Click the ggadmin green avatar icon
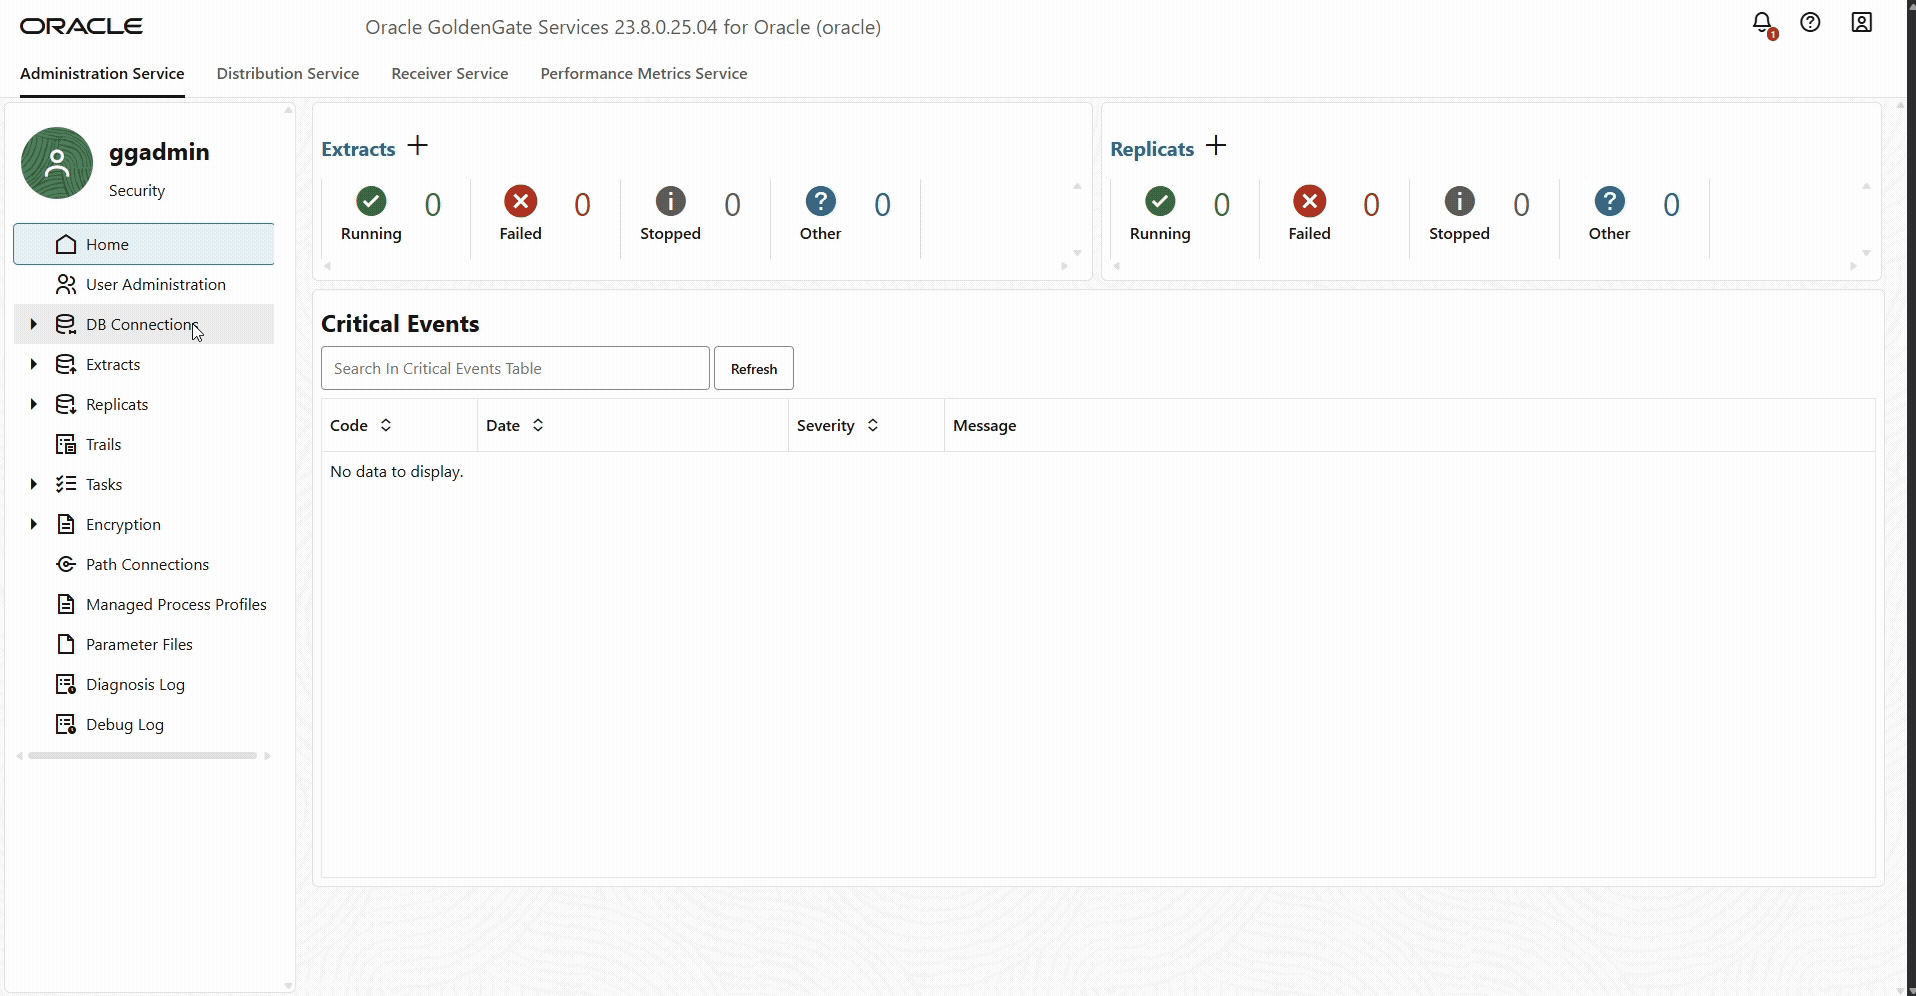This screenshot has height=996, width=1916. 57,163
